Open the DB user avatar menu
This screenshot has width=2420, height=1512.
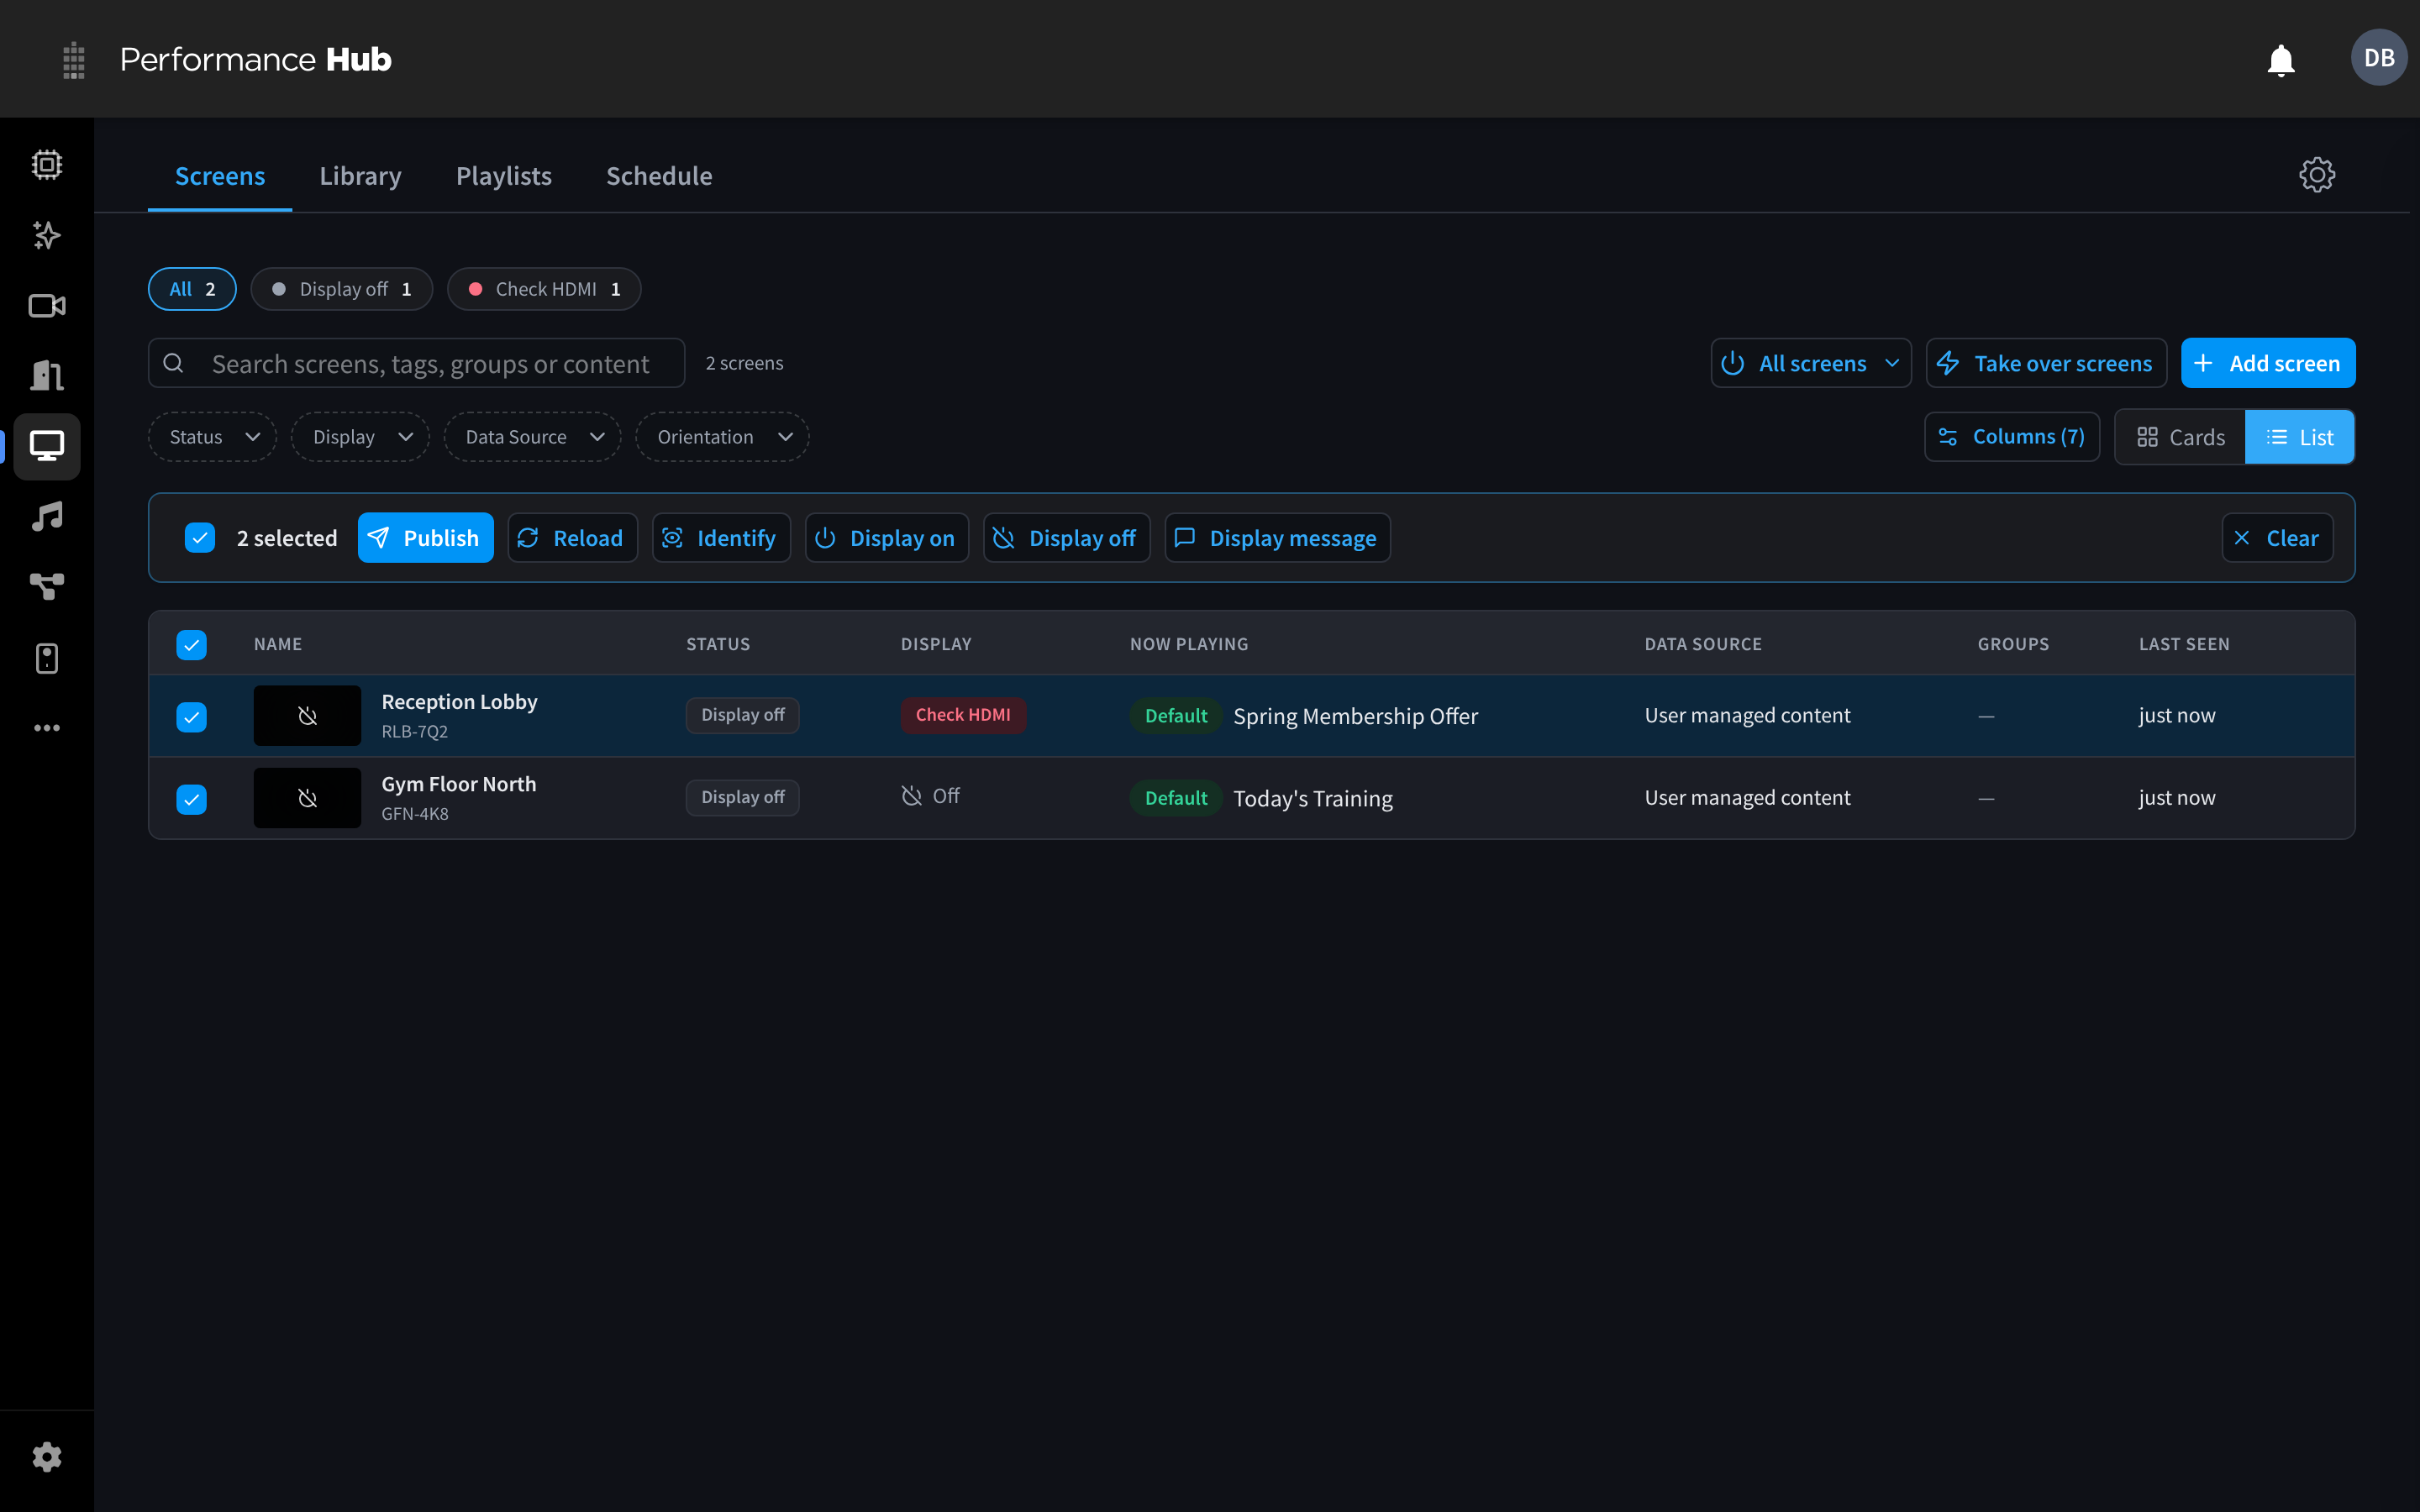click(2378, 58)
